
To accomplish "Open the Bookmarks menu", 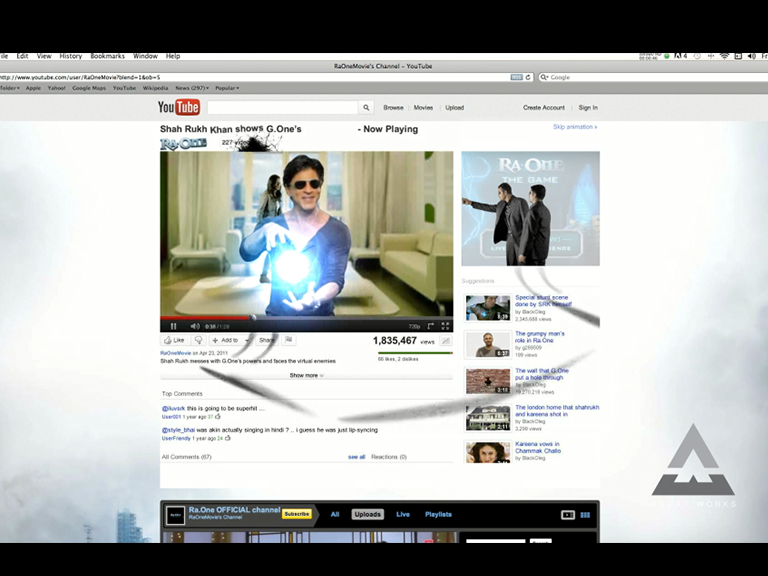I will [108, 56].
